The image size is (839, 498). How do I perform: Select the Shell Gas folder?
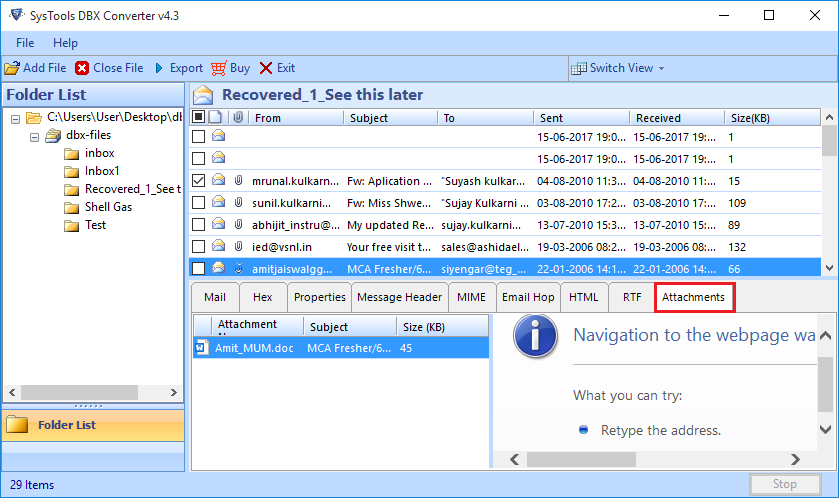point(108,207)
